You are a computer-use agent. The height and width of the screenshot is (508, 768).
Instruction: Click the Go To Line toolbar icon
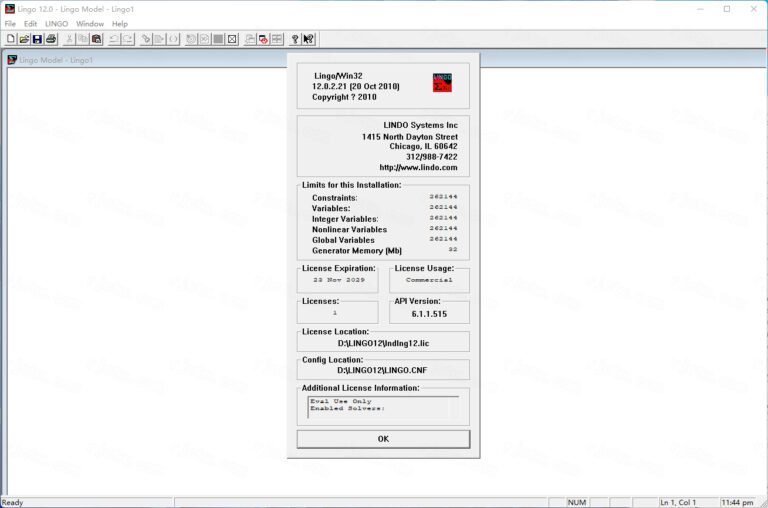click(159, 39)
